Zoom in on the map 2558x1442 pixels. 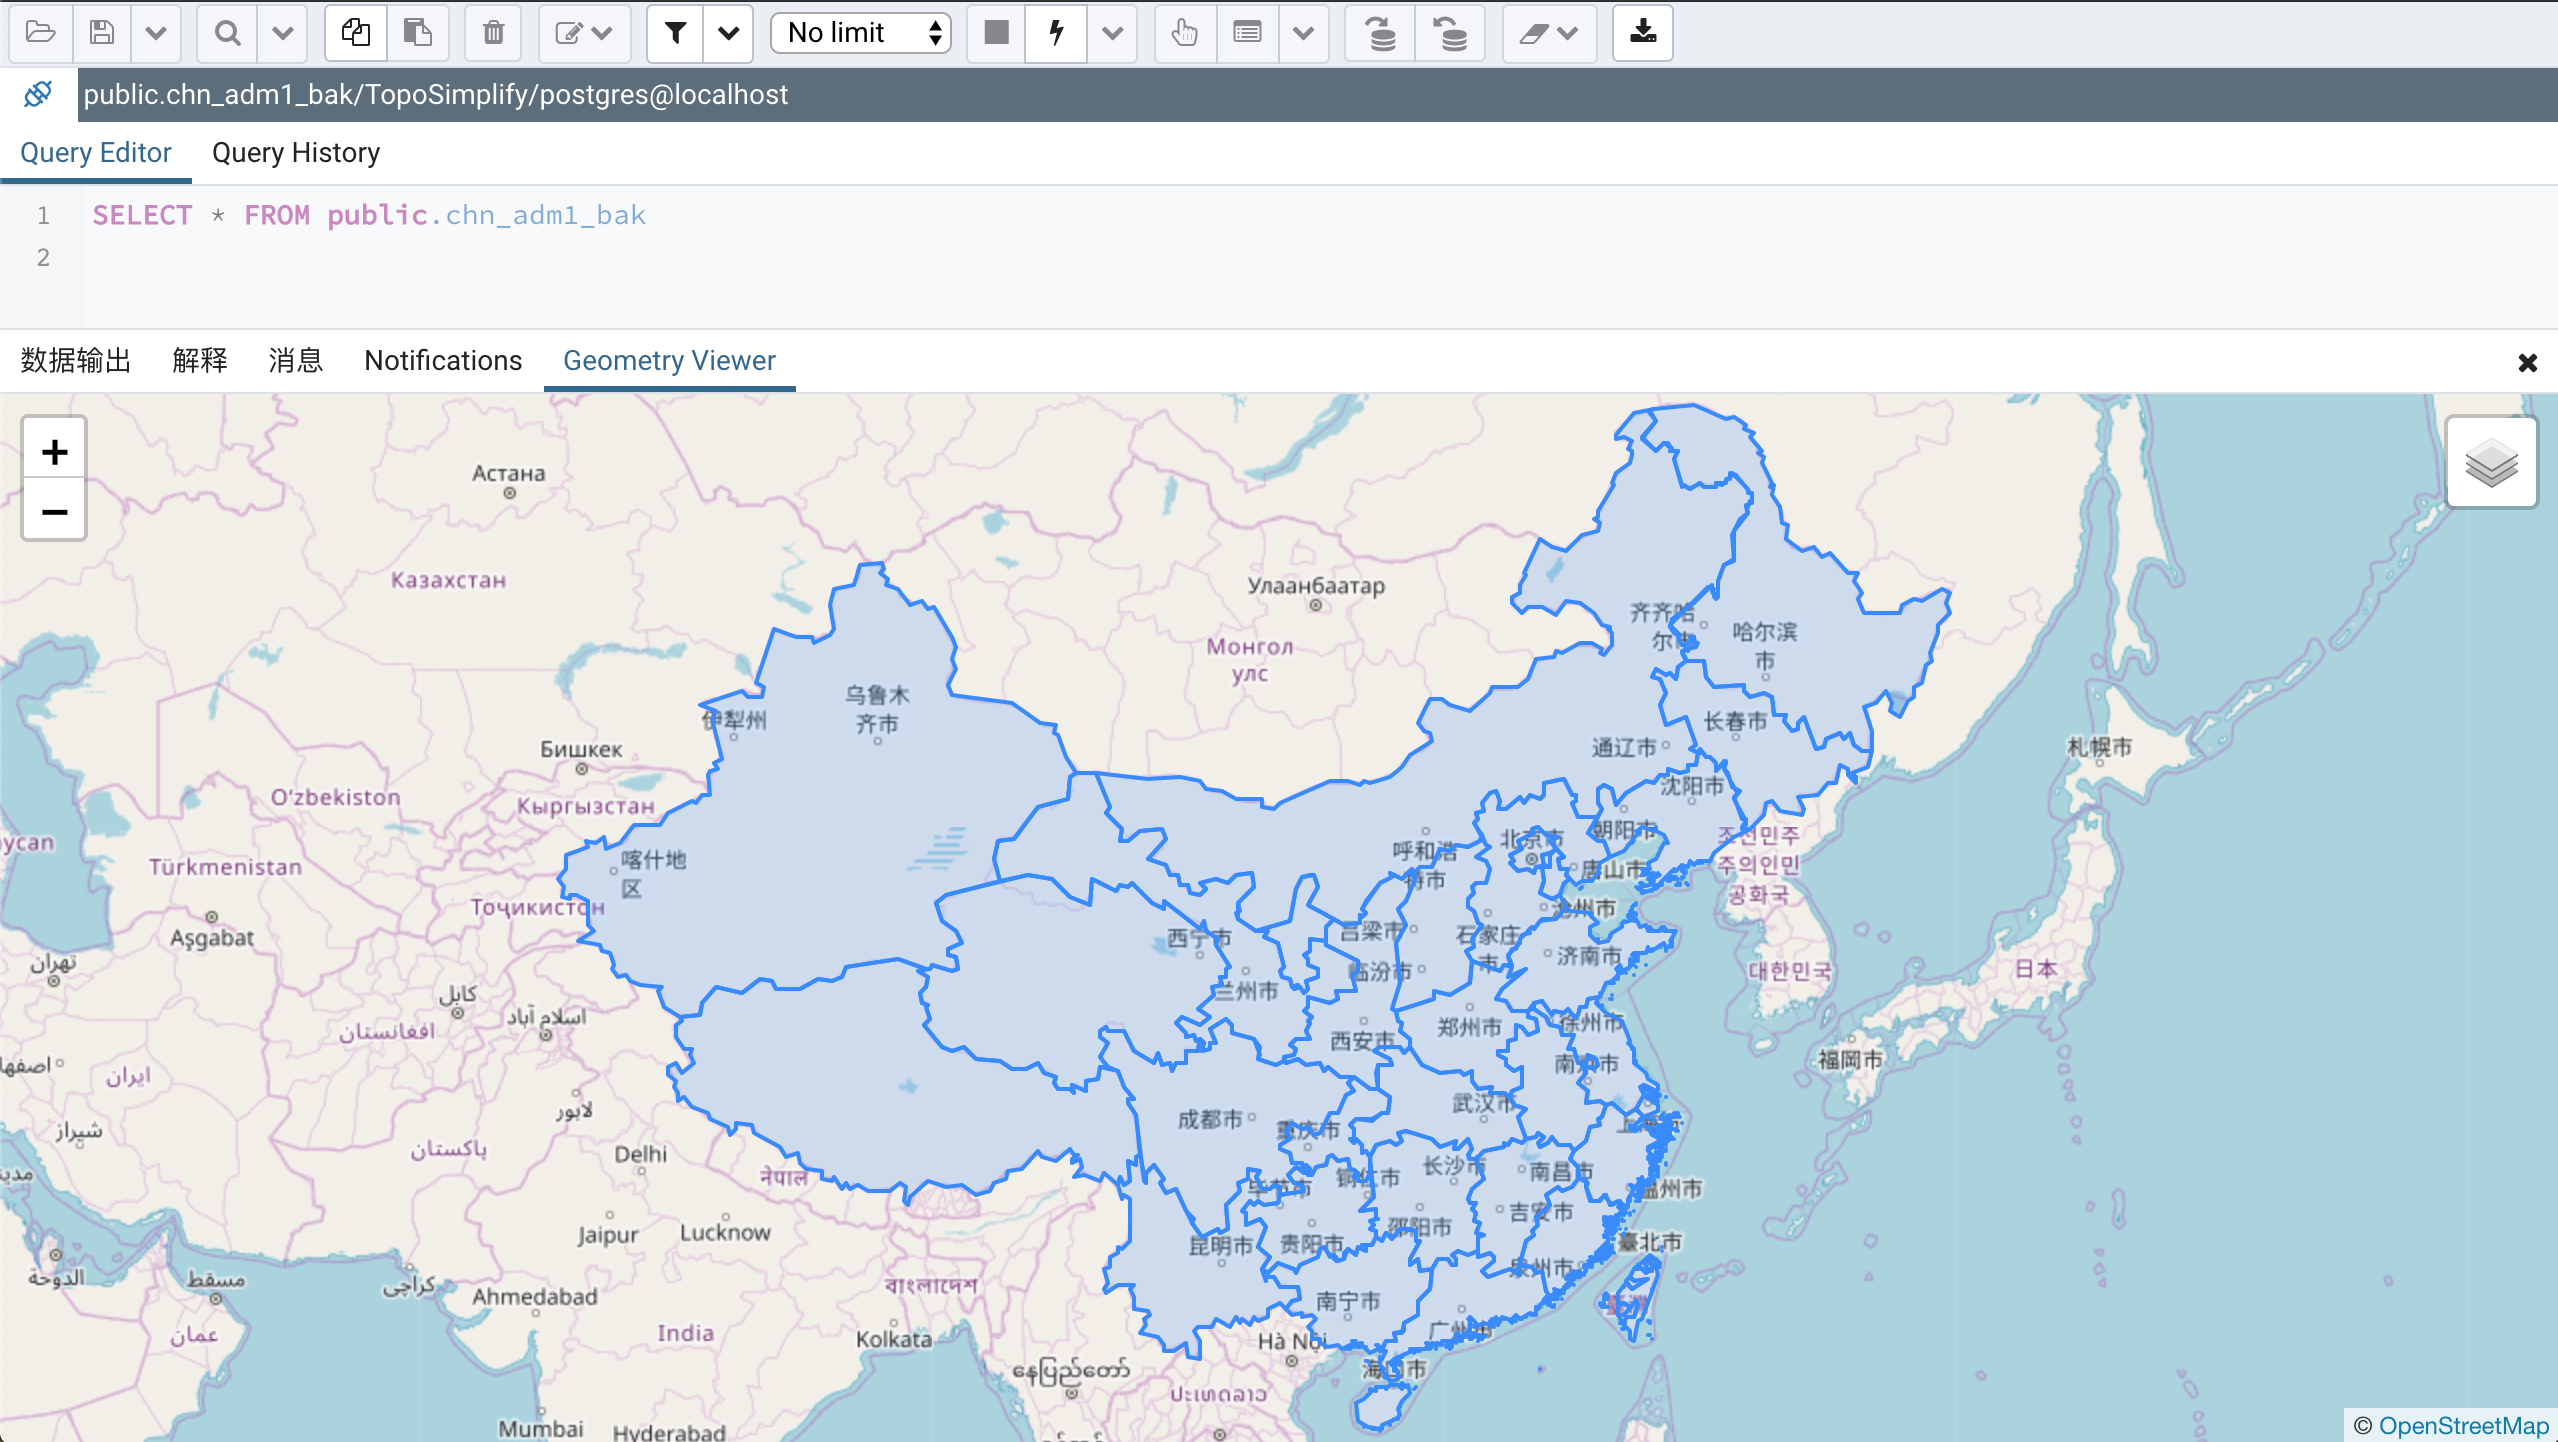[55, 452]
